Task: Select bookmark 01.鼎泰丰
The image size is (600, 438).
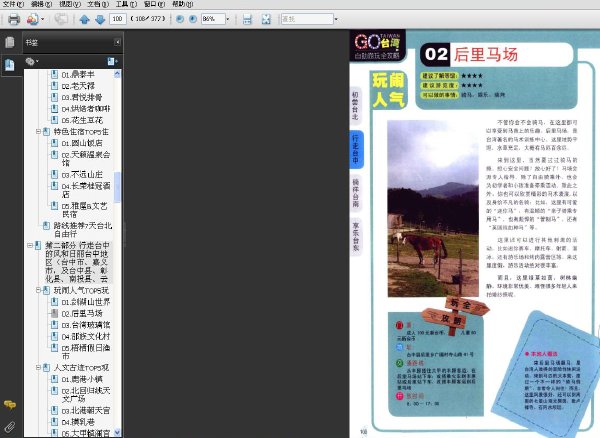Action: (x=78, y=75)
